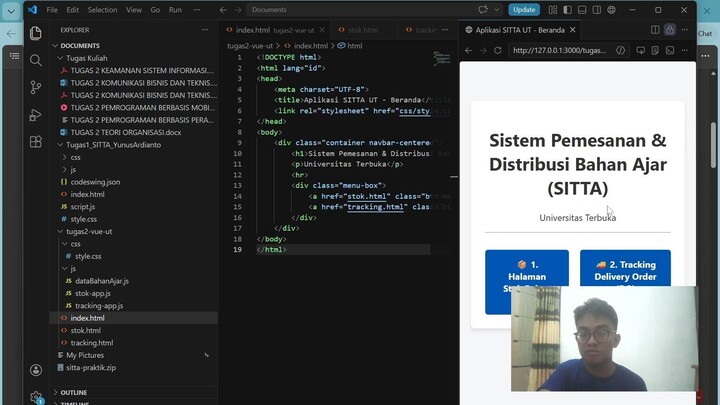The height and width of the screenshot is (405, 720).
Task: Open the Accounts menu icon
Action: [x=36, y=370]
